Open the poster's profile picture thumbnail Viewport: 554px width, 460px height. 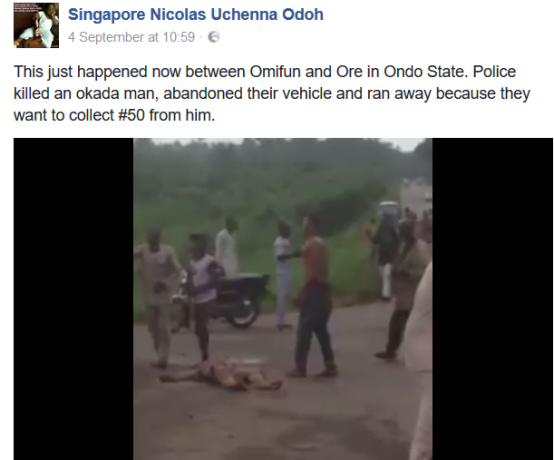coord(36,25)
